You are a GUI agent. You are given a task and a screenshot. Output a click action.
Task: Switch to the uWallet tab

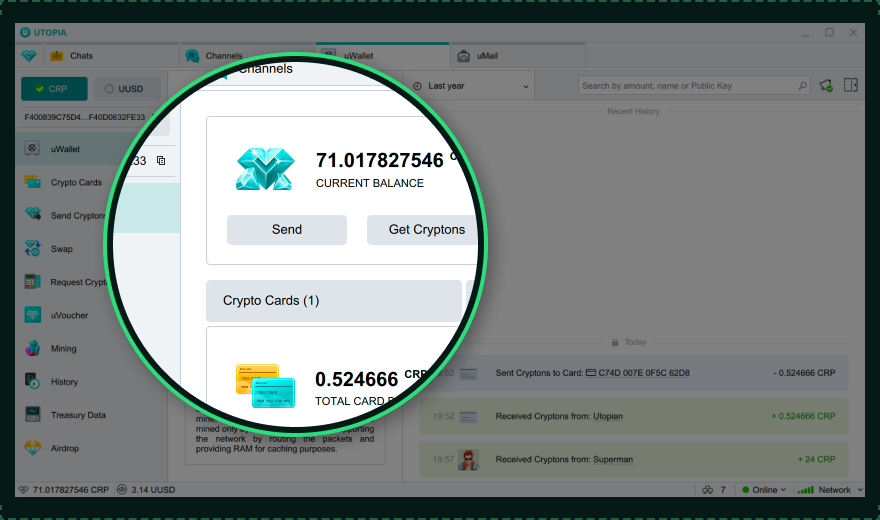coord(382,56)
